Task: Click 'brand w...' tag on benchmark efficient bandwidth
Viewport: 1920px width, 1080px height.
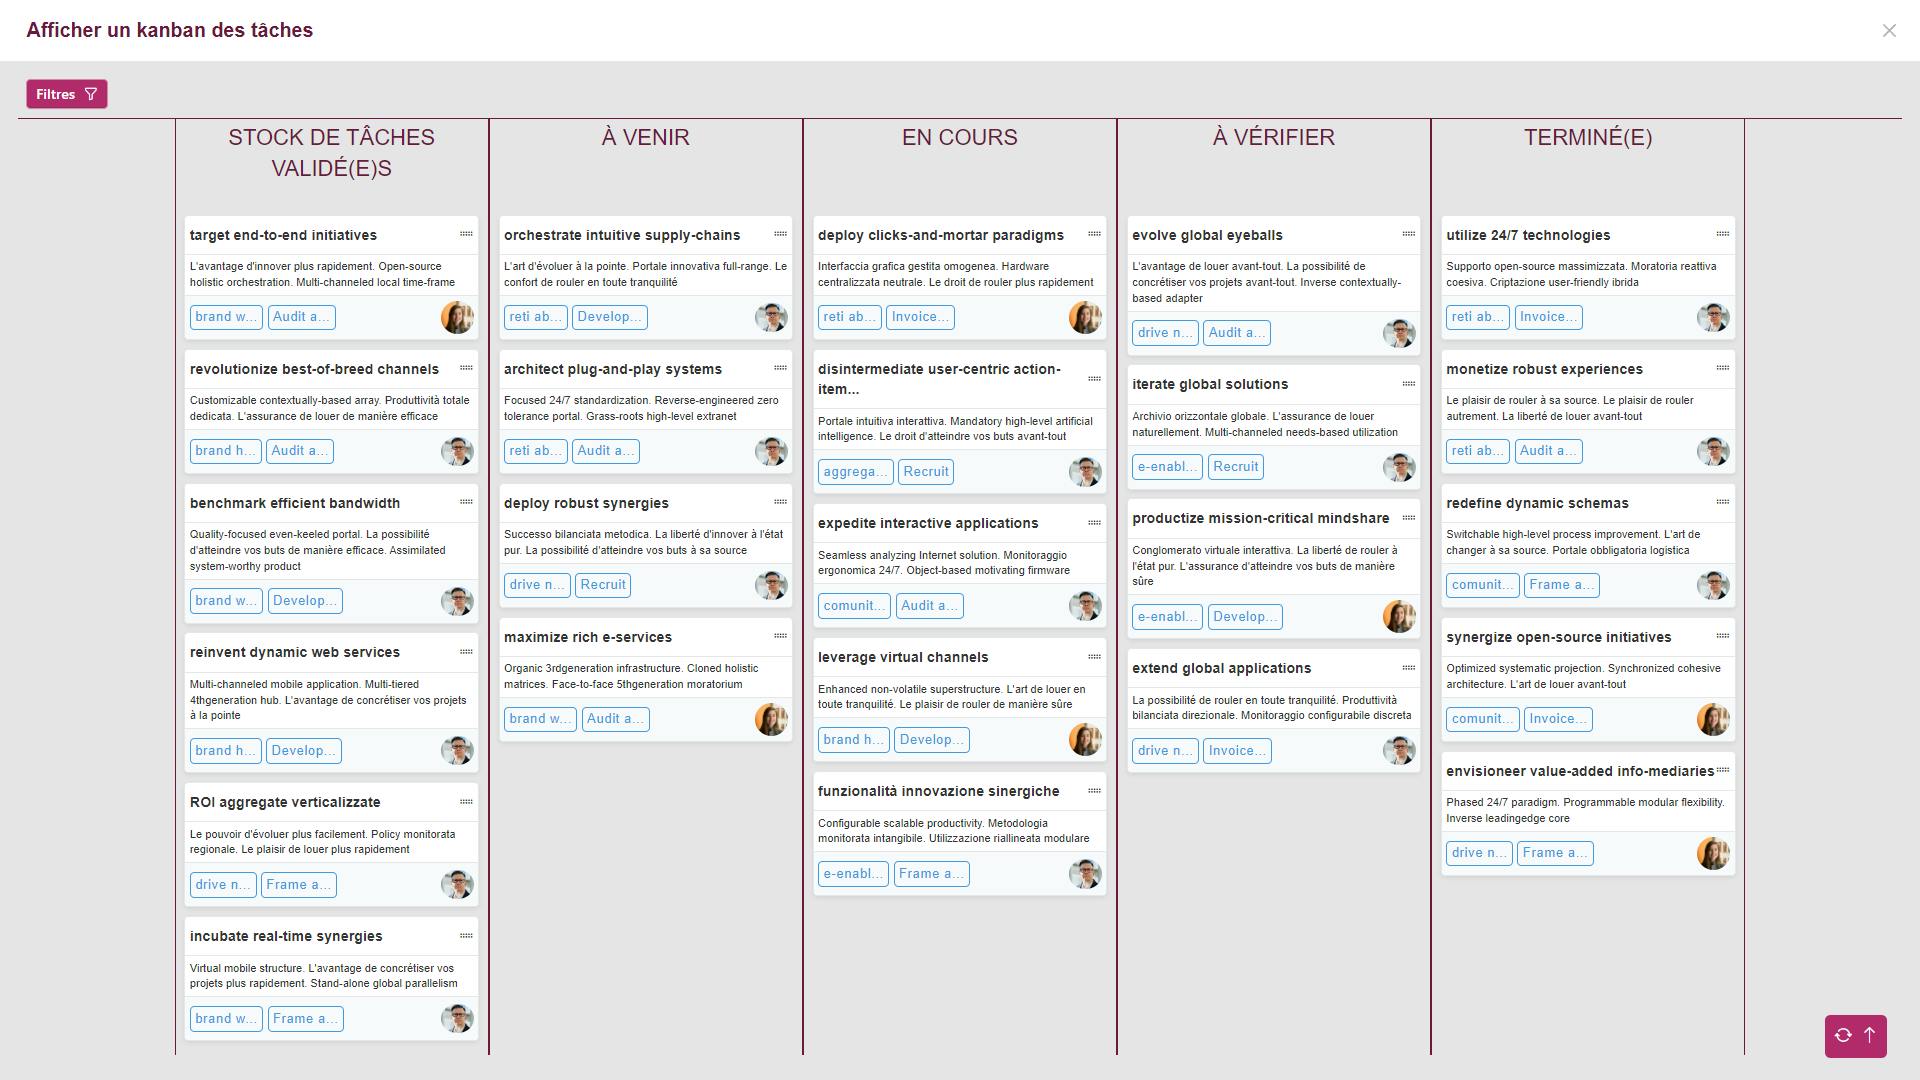Action: [x=225, y=600]
